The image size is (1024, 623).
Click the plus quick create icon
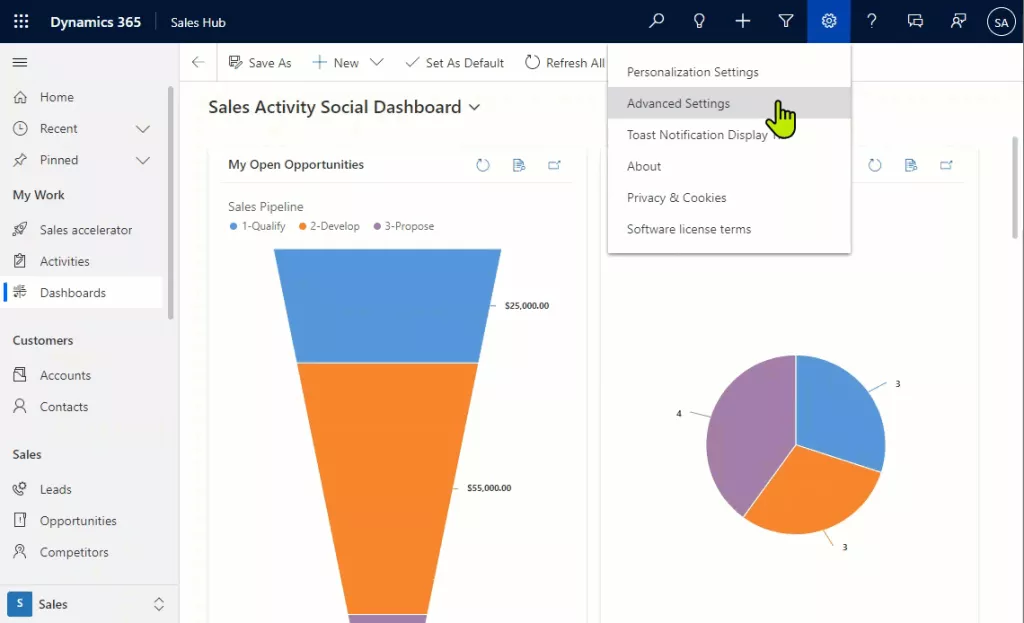point(742,21)
